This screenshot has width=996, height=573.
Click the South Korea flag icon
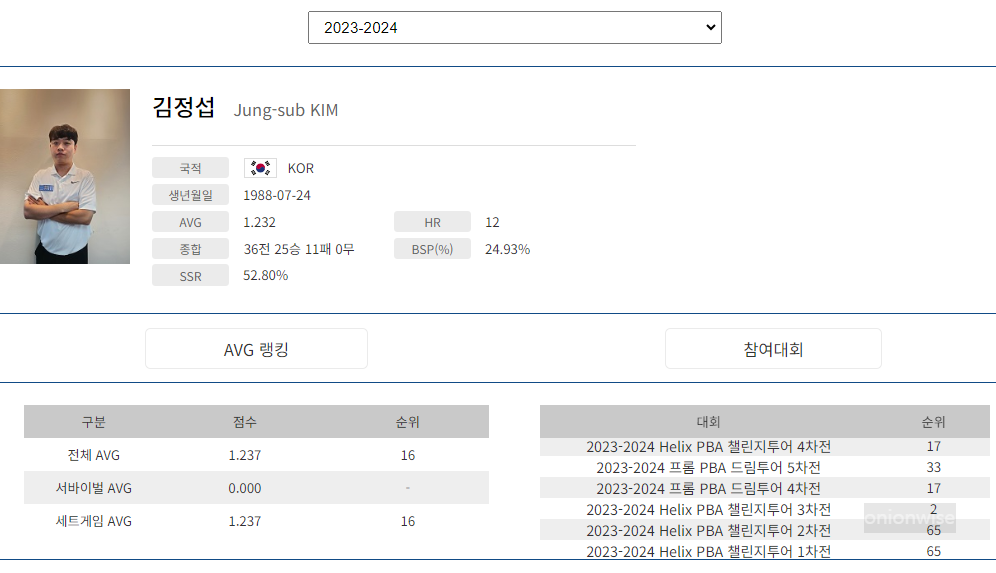(260, 168)
